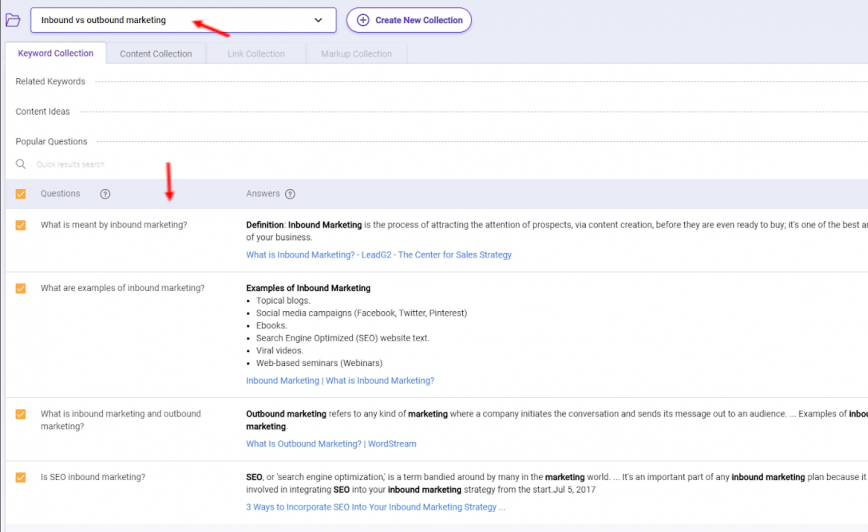This screenshot has width=868, height=532.
Task: Open 'What Is Outbound Marketing? | WordStream' link
Action: tap(331, 443)
